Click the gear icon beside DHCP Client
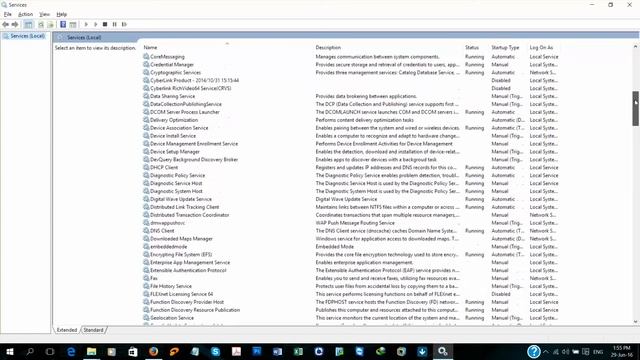Image resolution: width=640 pixels, height=360 pixels. pos(146,167)
